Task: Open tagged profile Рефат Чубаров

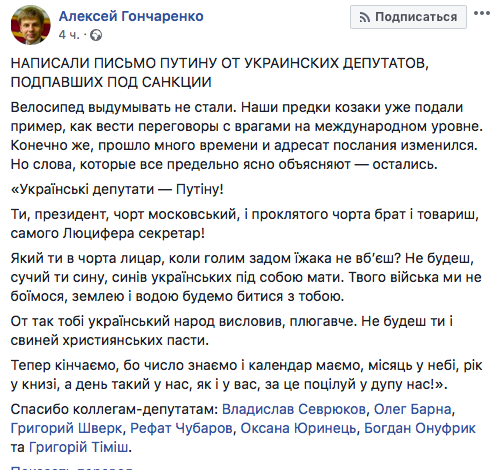Action: 181,428
